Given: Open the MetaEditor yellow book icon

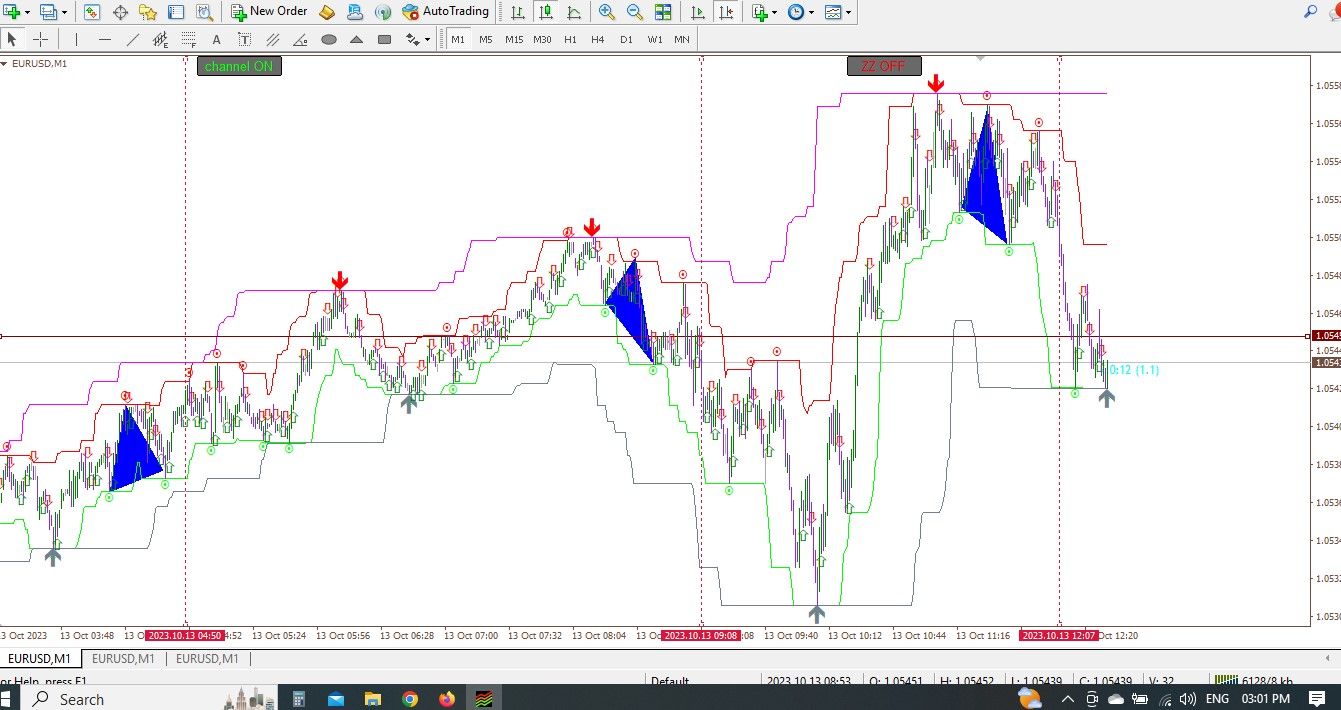Looking at the screenshot, I should [x=327, y=12].
